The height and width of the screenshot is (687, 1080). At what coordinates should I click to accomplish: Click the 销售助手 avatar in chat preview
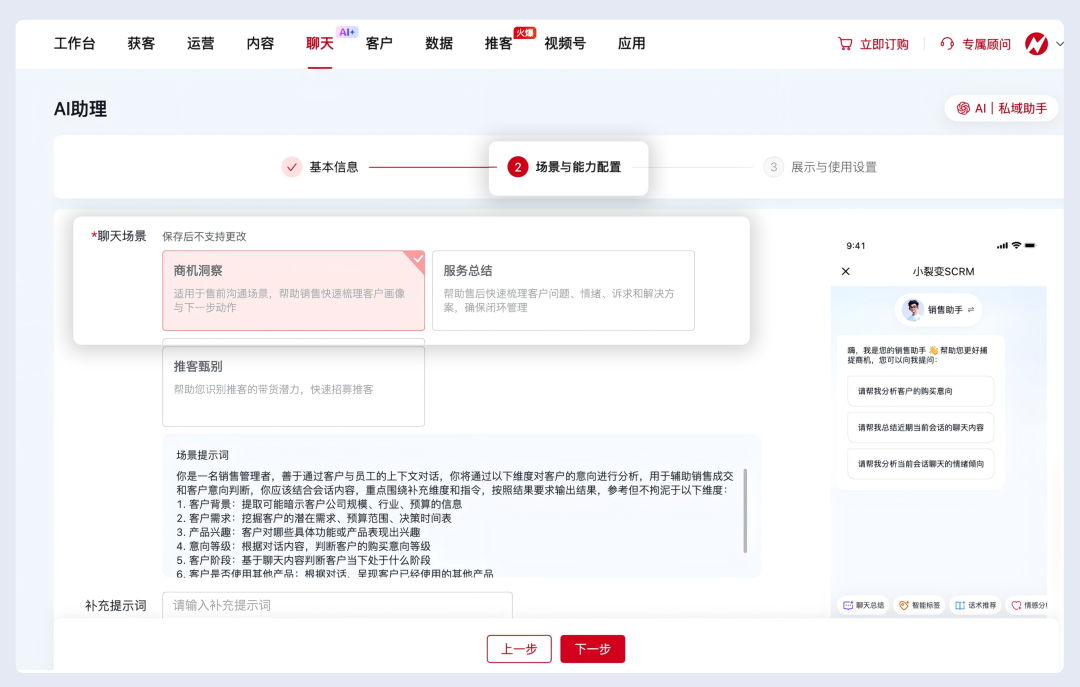[912, 309]
